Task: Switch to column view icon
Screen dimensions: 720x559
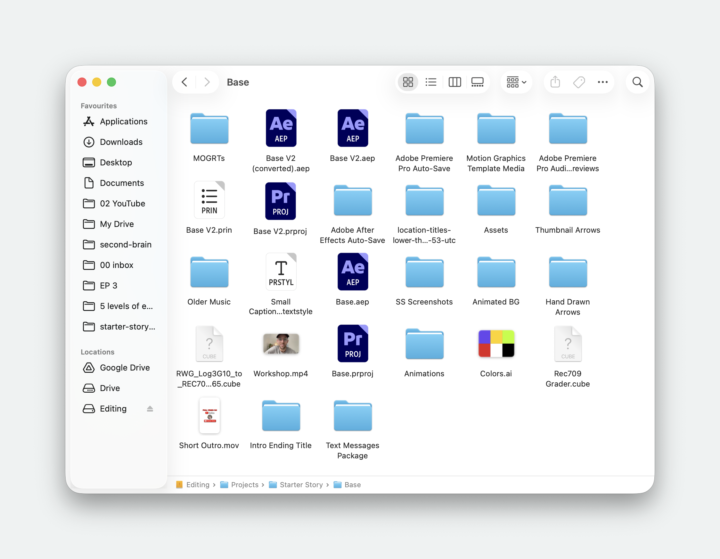Action: click(x=455, y=82)
